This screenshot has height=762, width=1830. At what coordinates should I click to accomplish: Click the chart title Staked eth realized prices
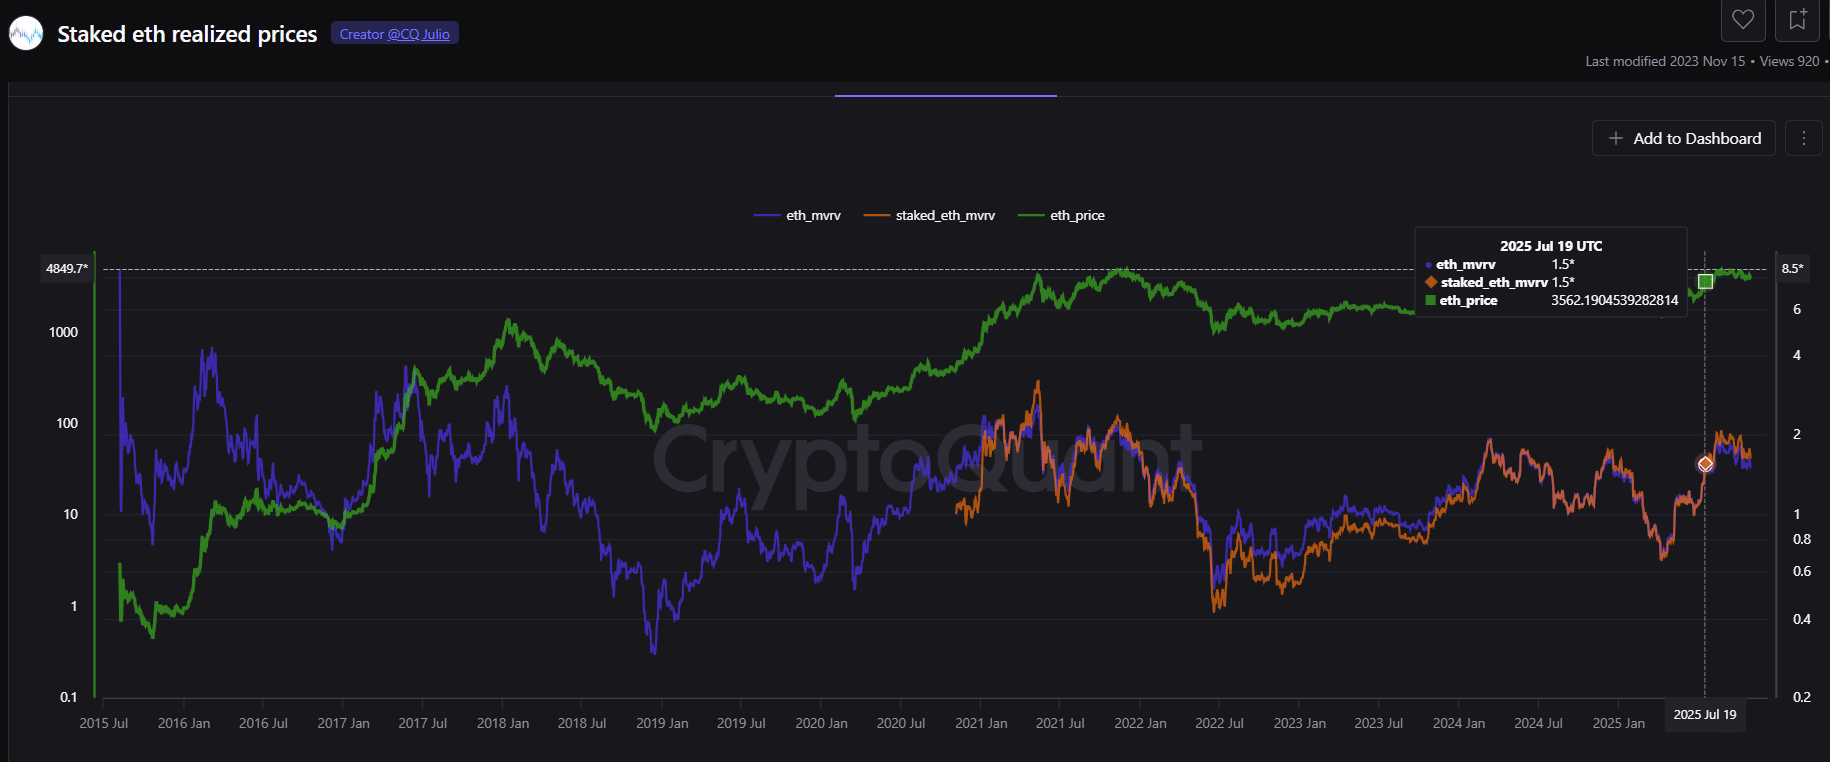pos(187,33)
